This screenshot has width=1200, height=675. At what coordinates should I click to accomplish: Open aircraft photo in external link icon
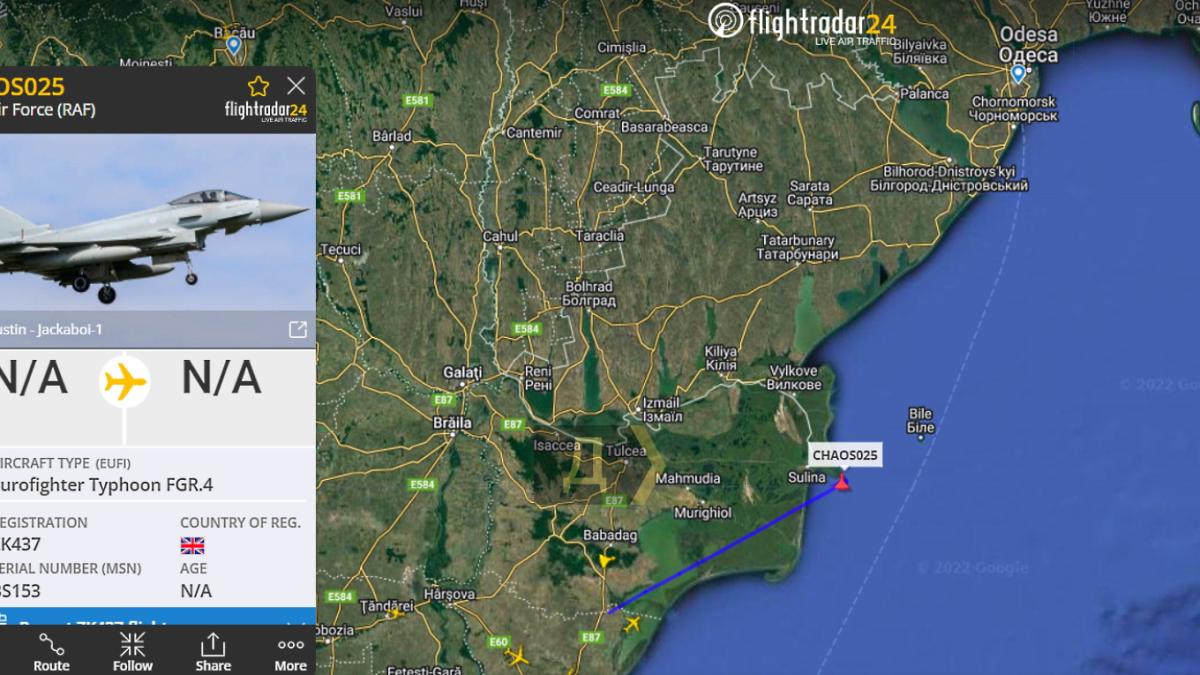click(297, 329)
